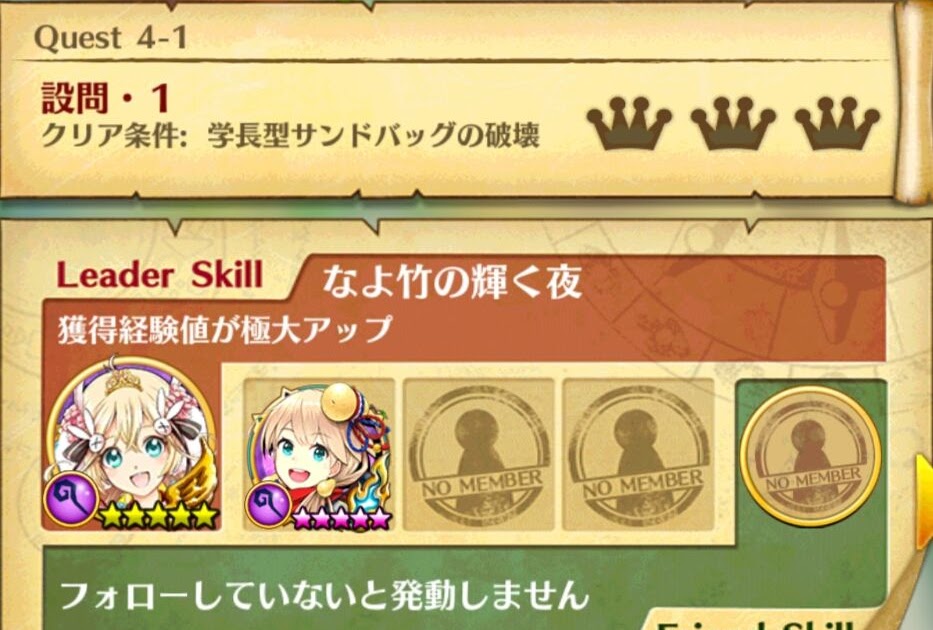Screen dimensions: 933x630
Task: Tap the skill name なよ竹の輝く夜
Action: click(452, 282)
